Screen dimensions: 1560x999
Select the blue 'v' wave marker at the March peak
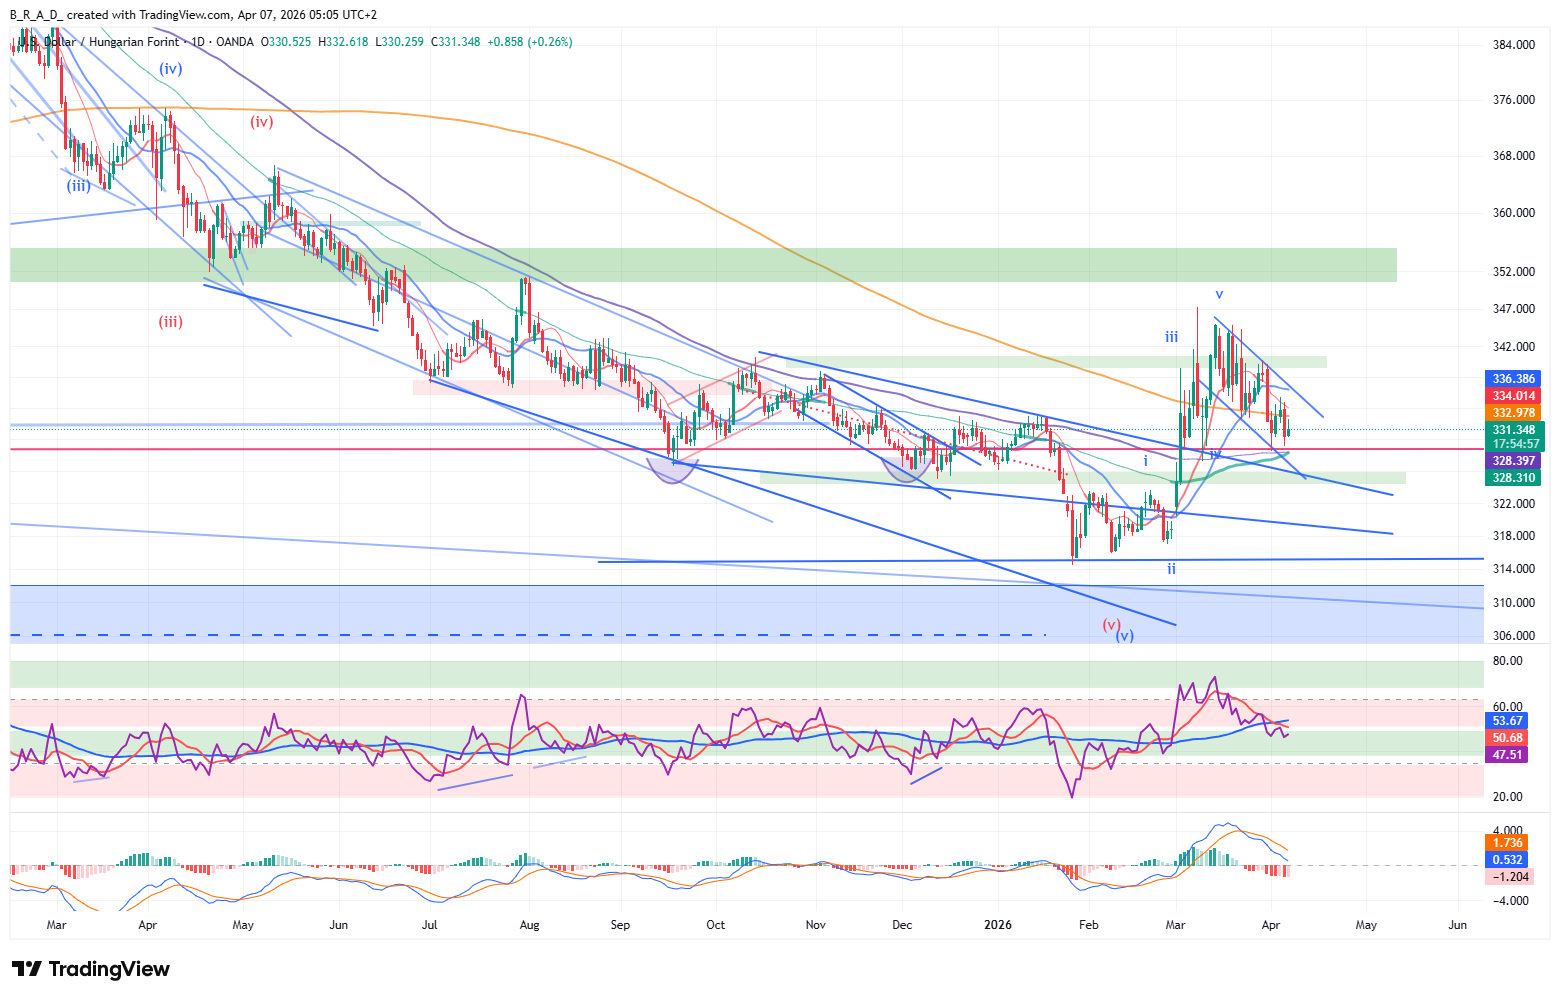click(1219, 294)
